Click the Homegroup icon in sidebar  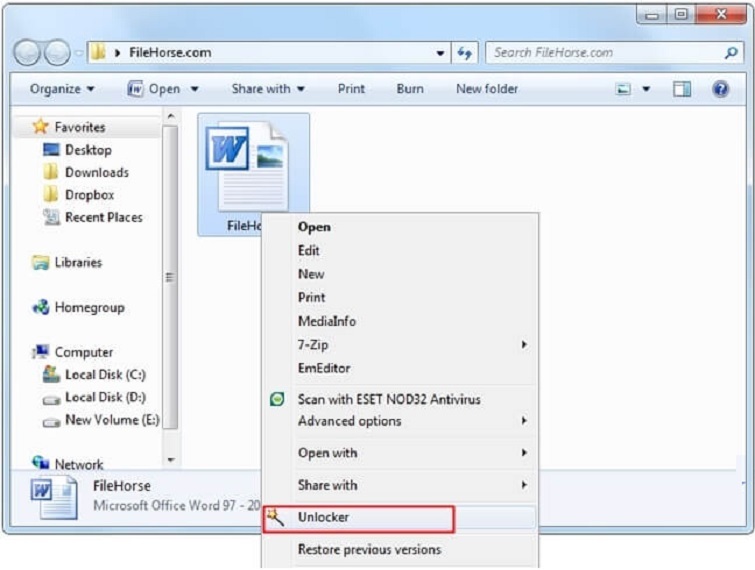coord(41,308)
